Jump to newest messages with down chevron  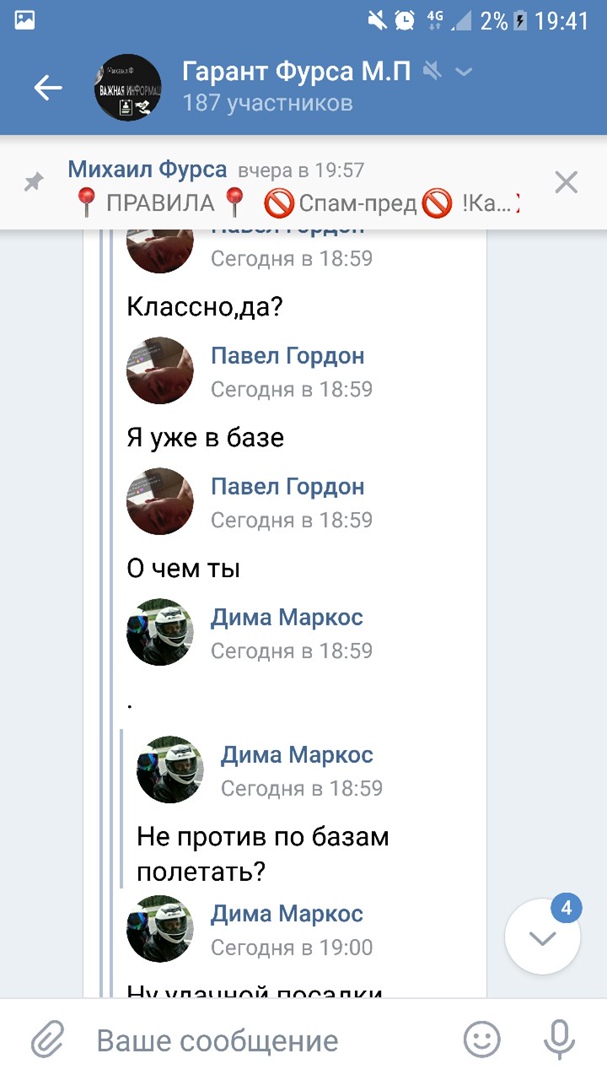pos(542,937)
